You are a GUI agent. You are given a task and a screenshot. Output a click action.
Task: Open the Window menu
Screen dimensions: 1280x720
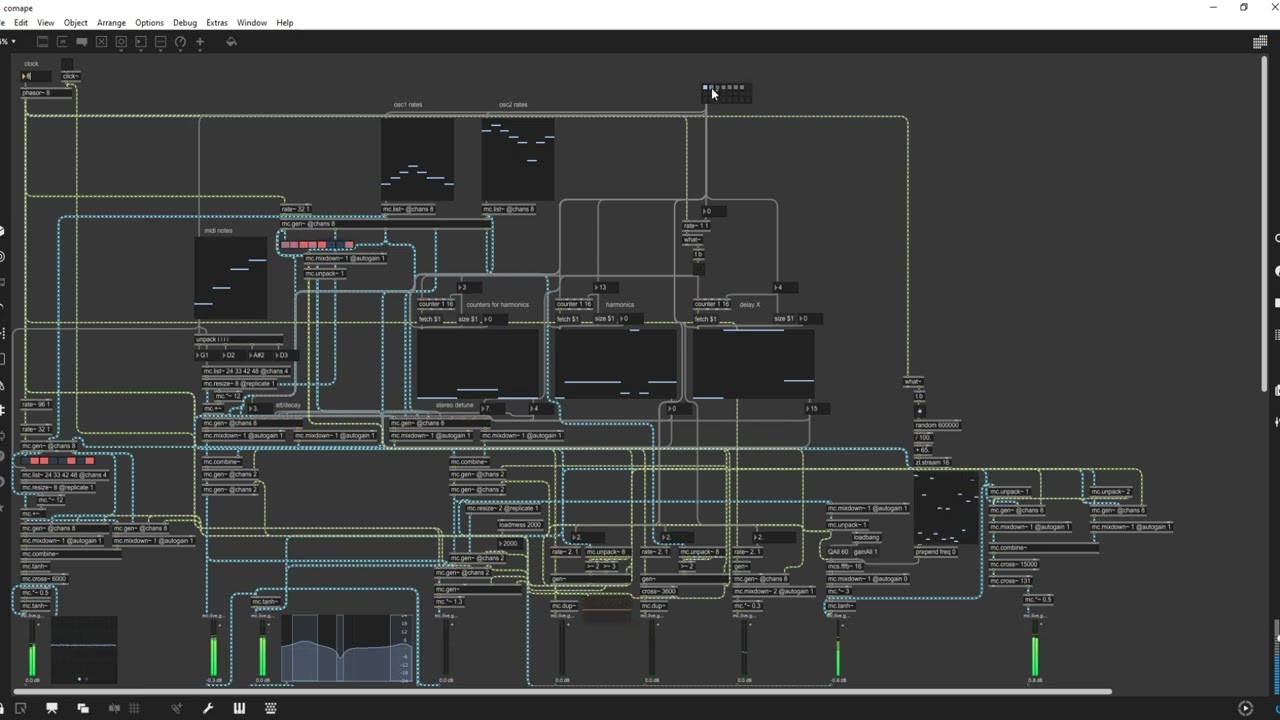click(252, 22)
